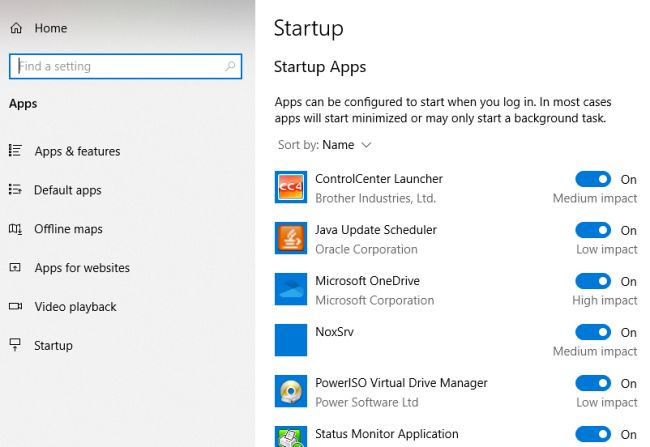Viewport: 650px width, 447px height.
Task: Click High impact label for OneDrive
Action: [604, 300]
